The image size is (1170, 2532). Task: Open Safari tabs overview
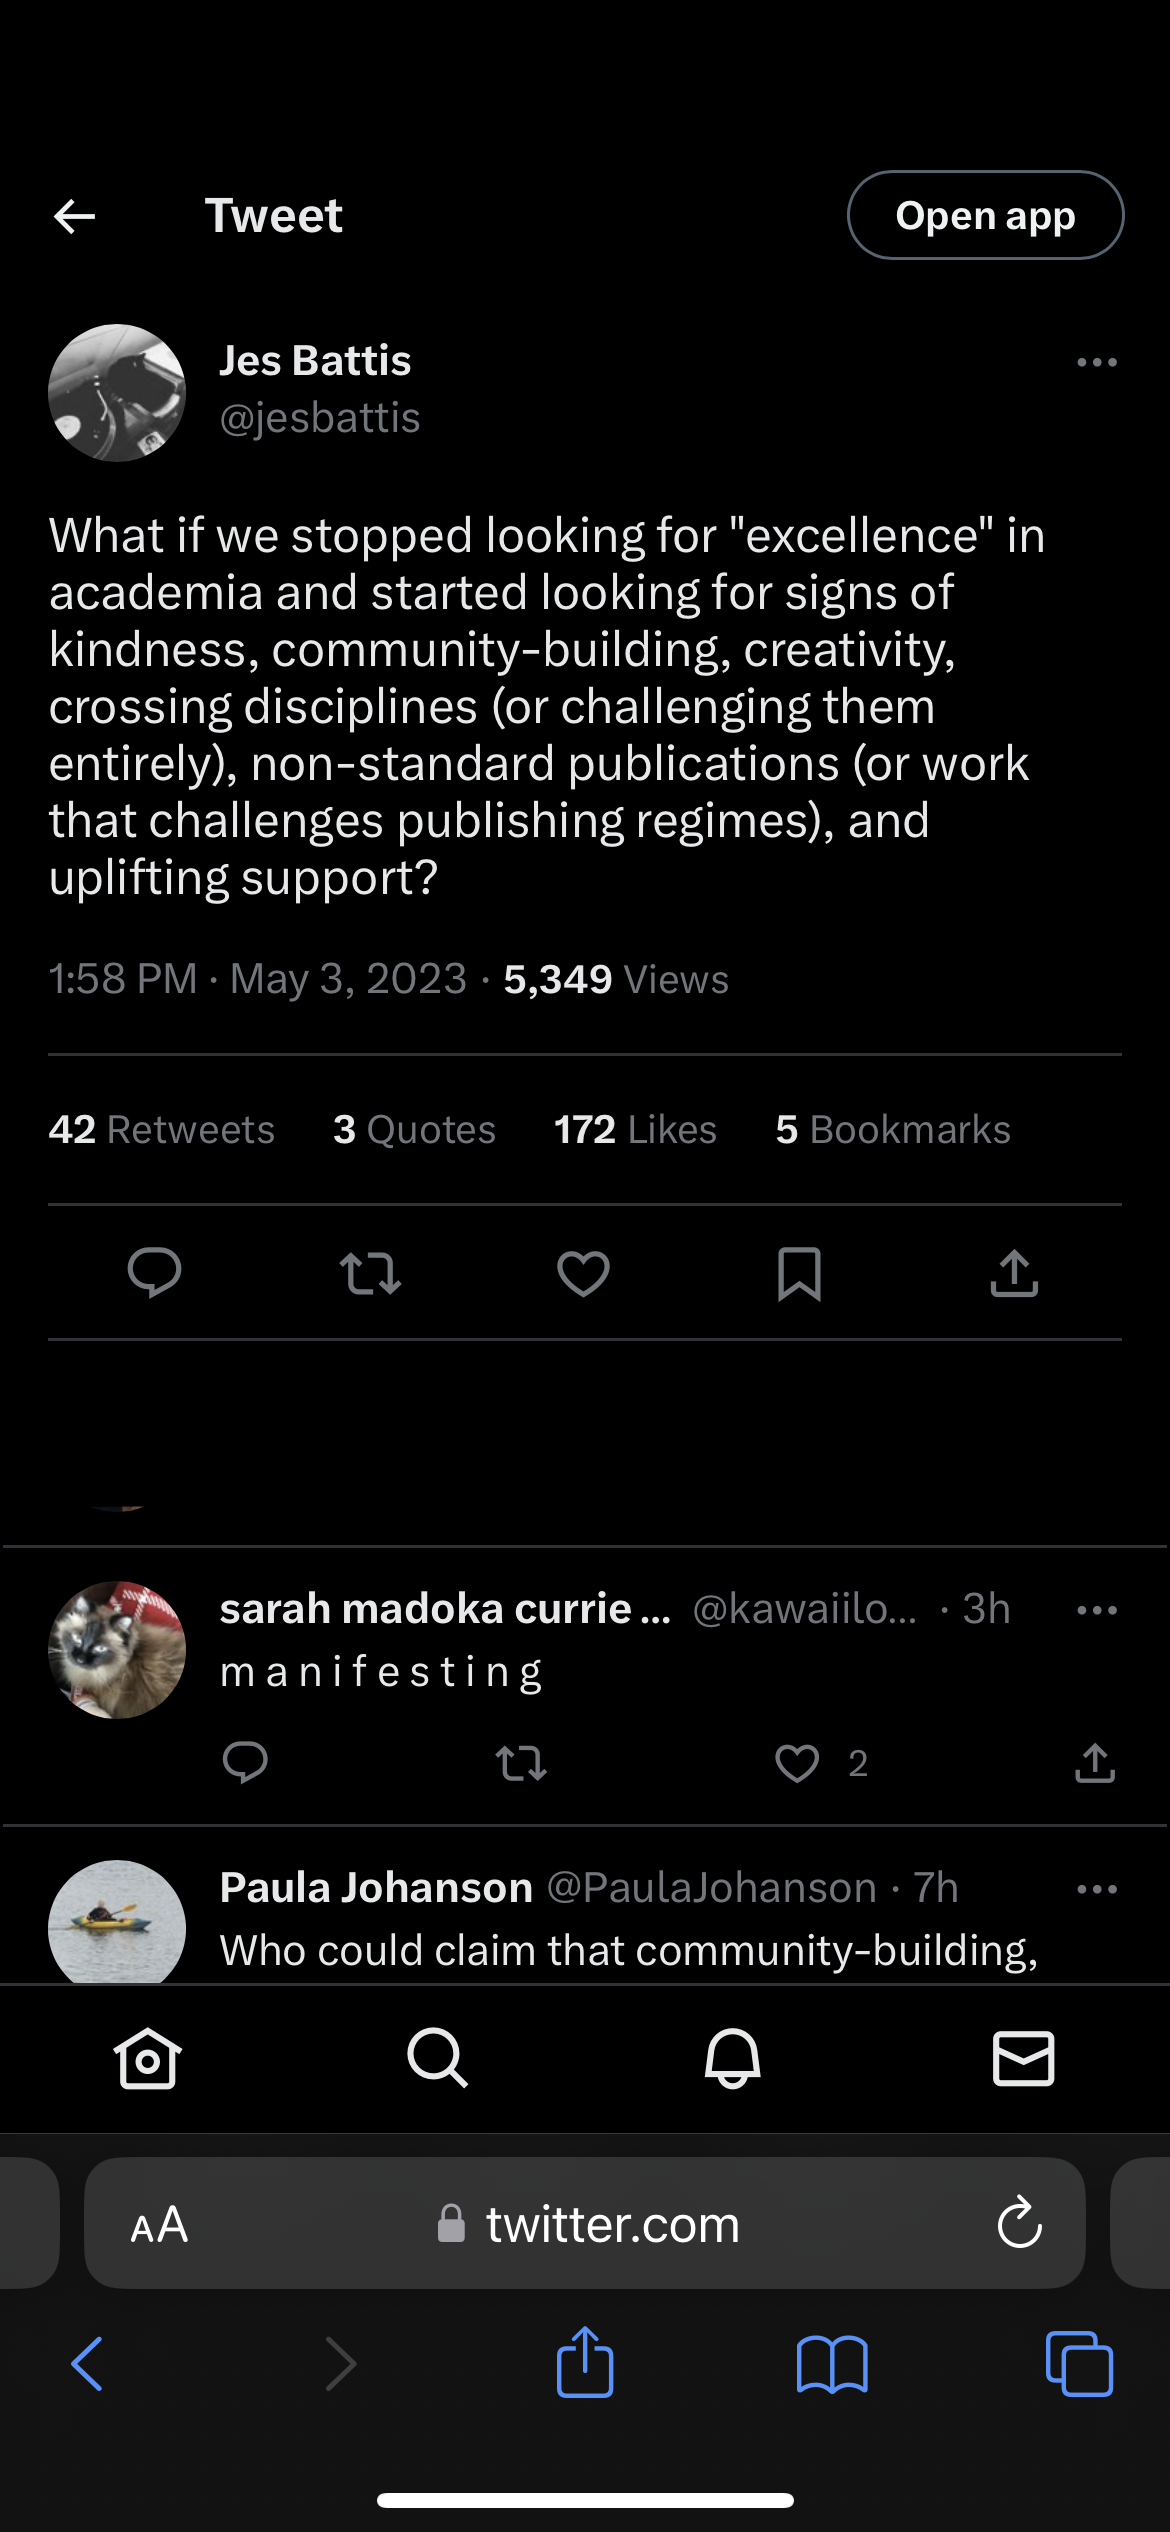point(1079,2364)
